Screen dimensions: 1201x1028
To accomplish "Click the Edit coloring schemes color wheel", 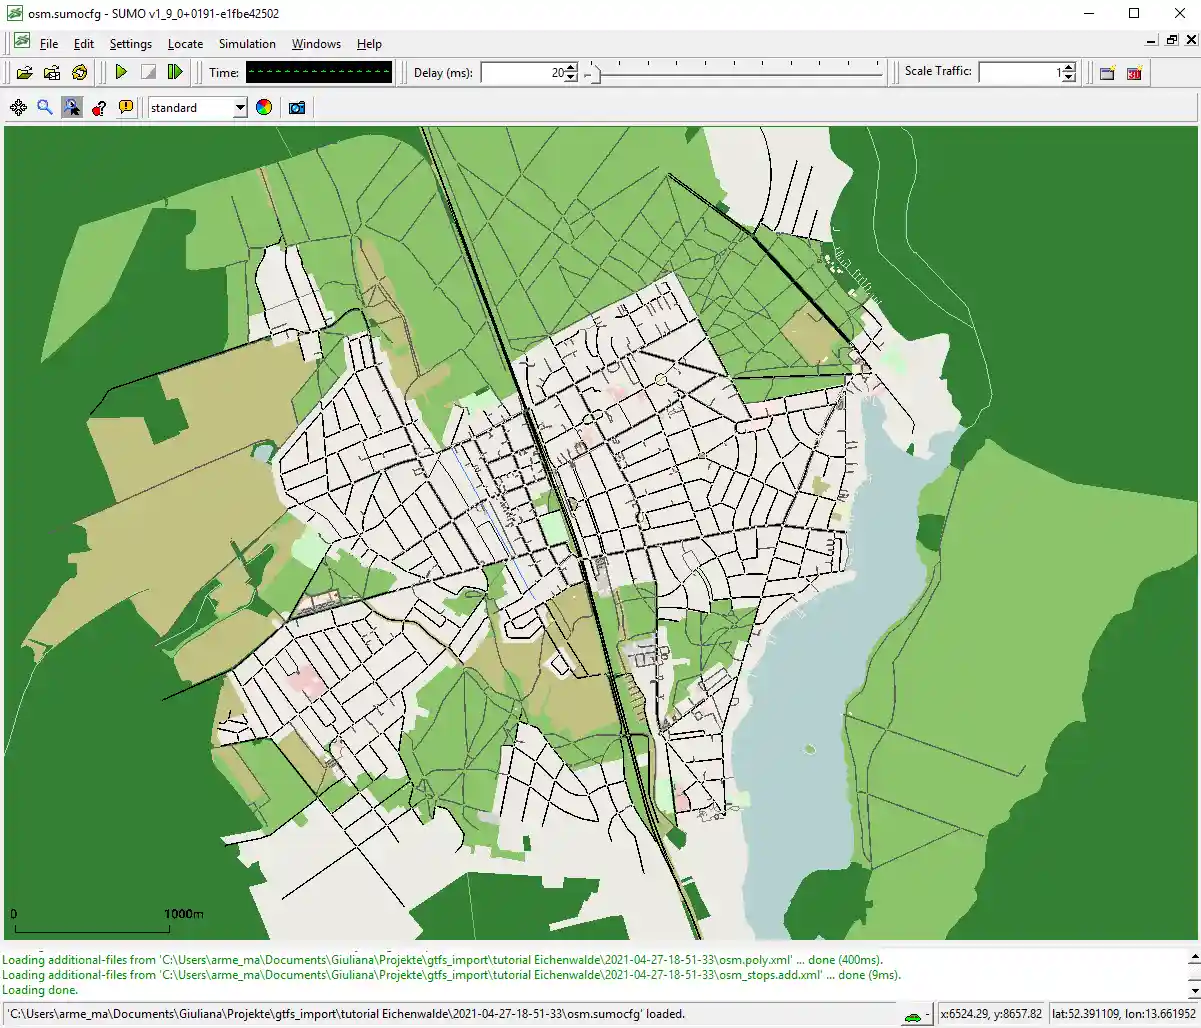I will (264, 108).
